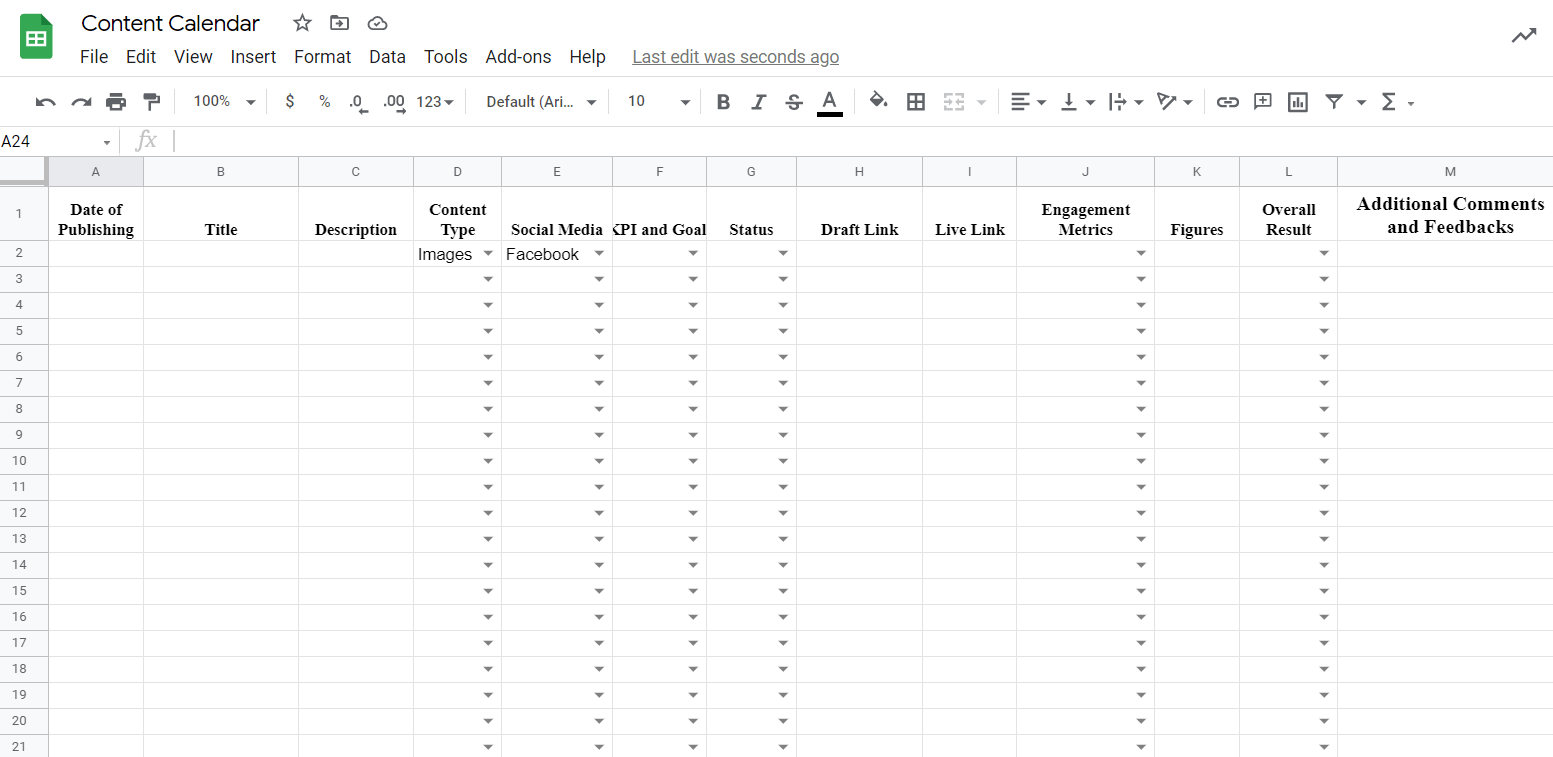Open the Add-ons menu
The image size is (1553, 757).
pos(518,57)
